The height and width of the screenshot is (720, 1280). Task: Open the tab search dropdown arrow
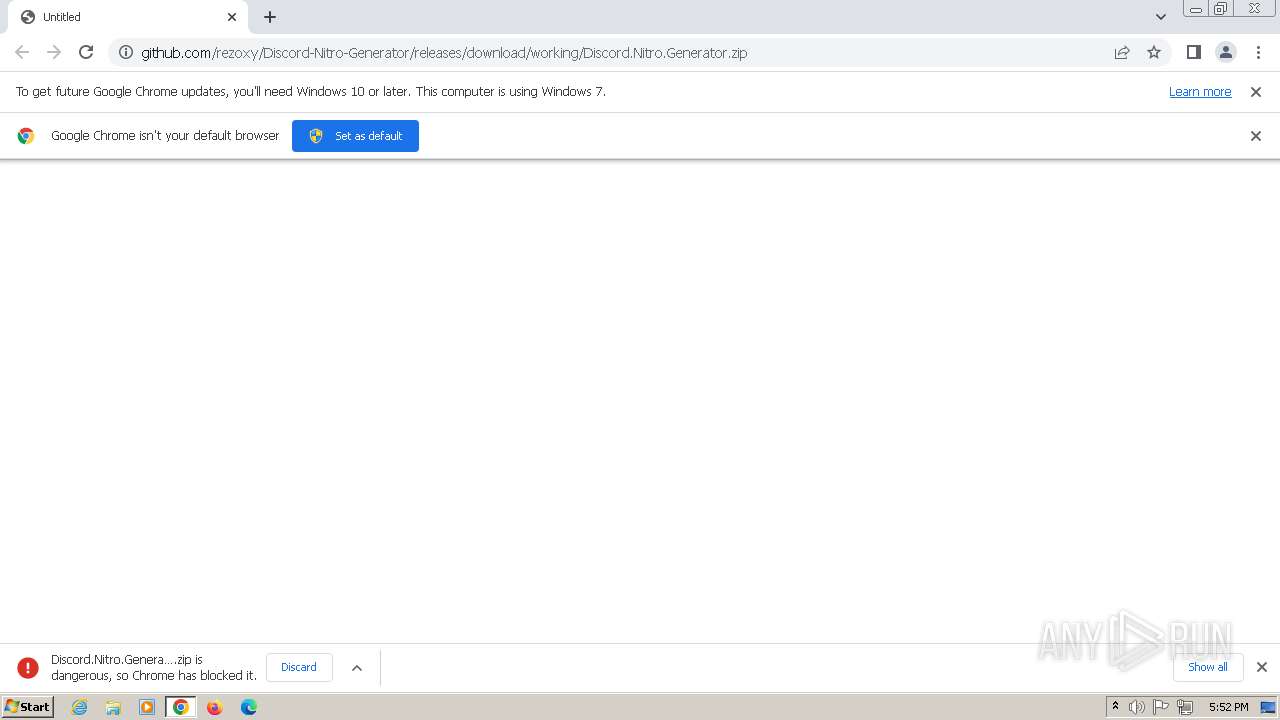click(1160, 17)
